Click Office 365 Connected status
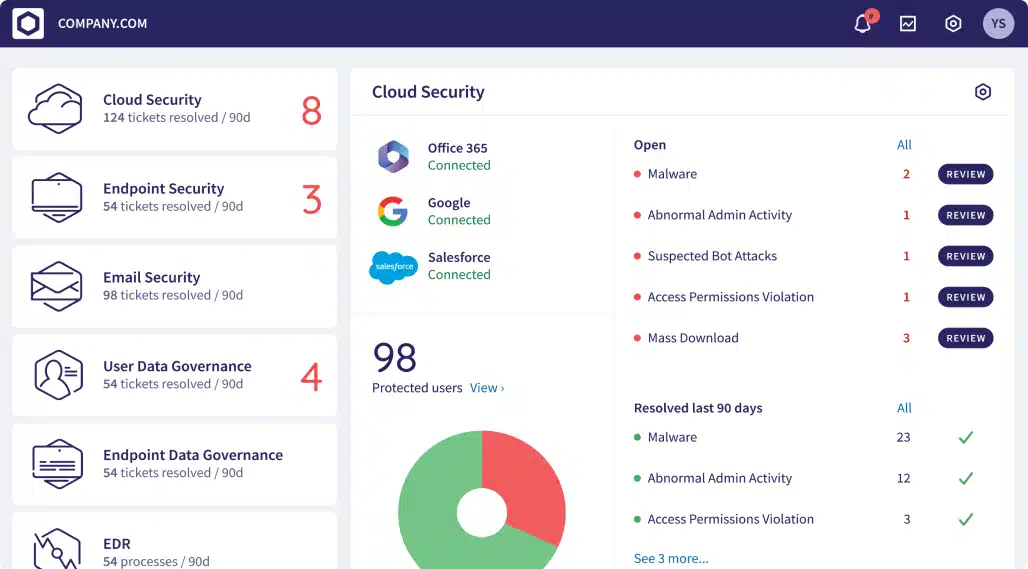 click(459, 165)
